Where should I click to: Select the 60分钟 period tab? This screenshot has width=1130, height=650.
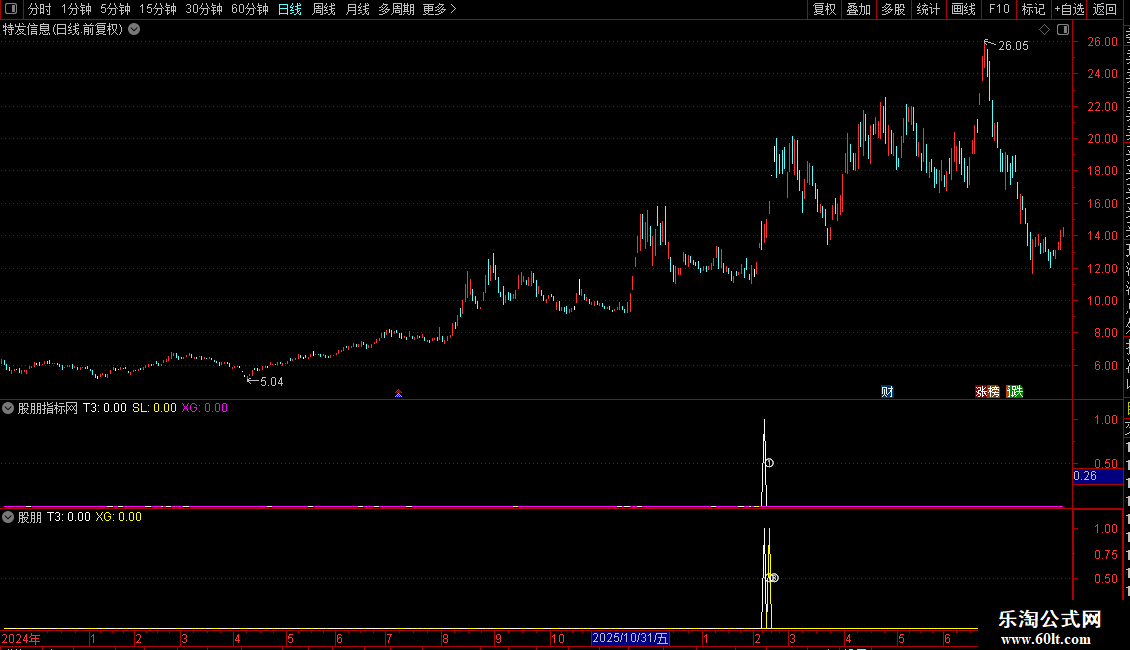tap(249, 9)
